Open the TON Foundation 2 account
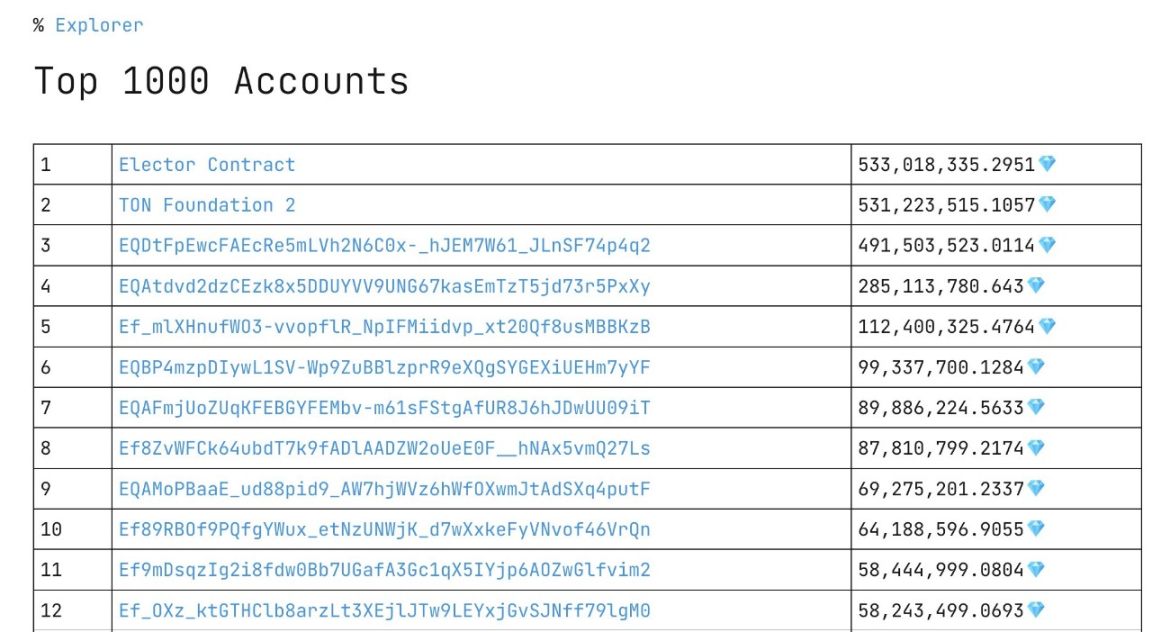The height and width of the screenshot is (632, 1152). coord(207,205)
